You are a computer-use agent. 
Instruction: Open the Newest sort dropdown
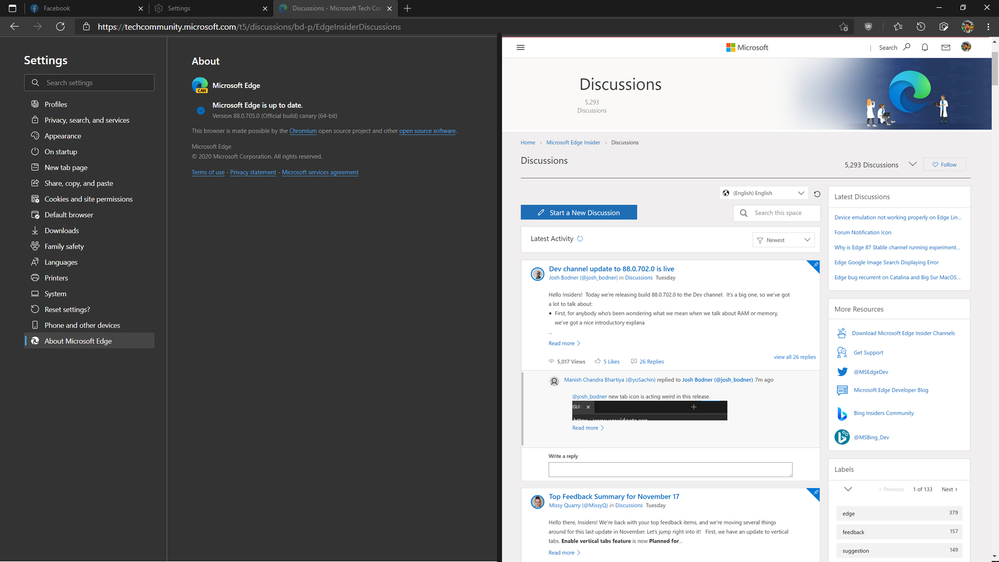tap(784, 240)
